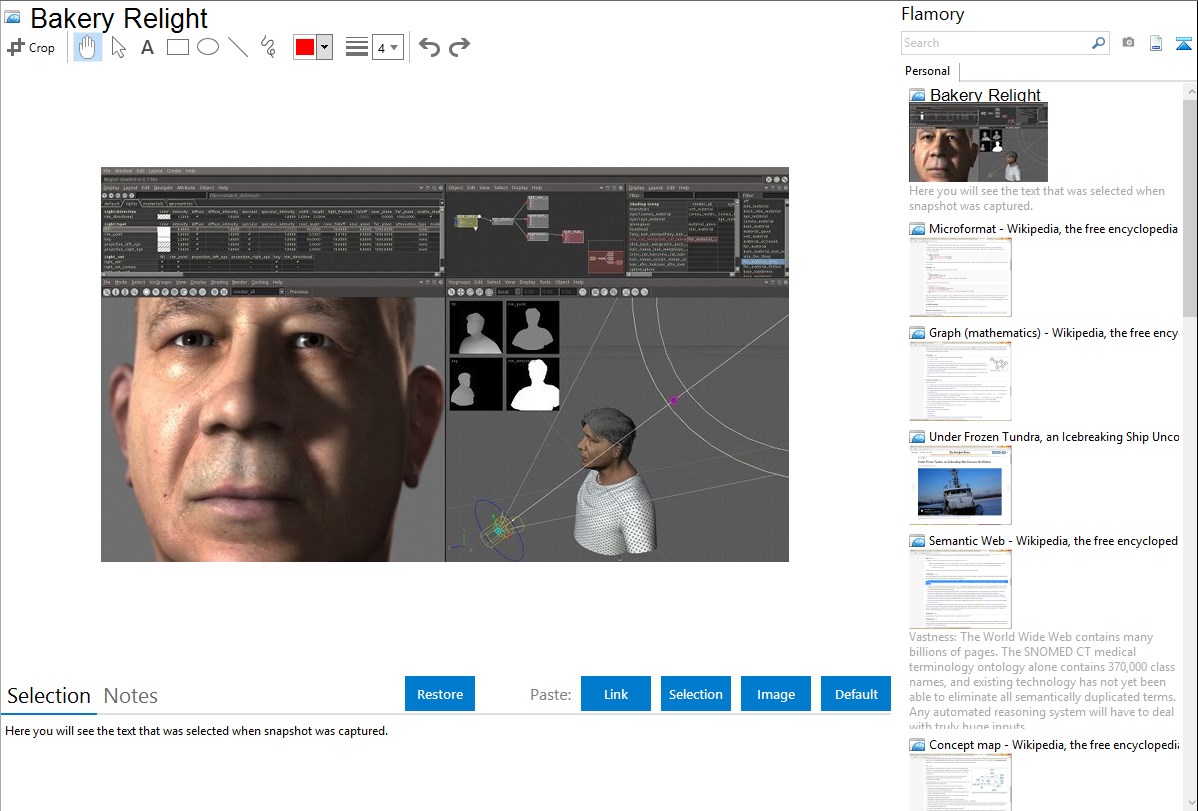Select the straight line tool
This screenshot has height=811, width=1198.
(238, 47)
